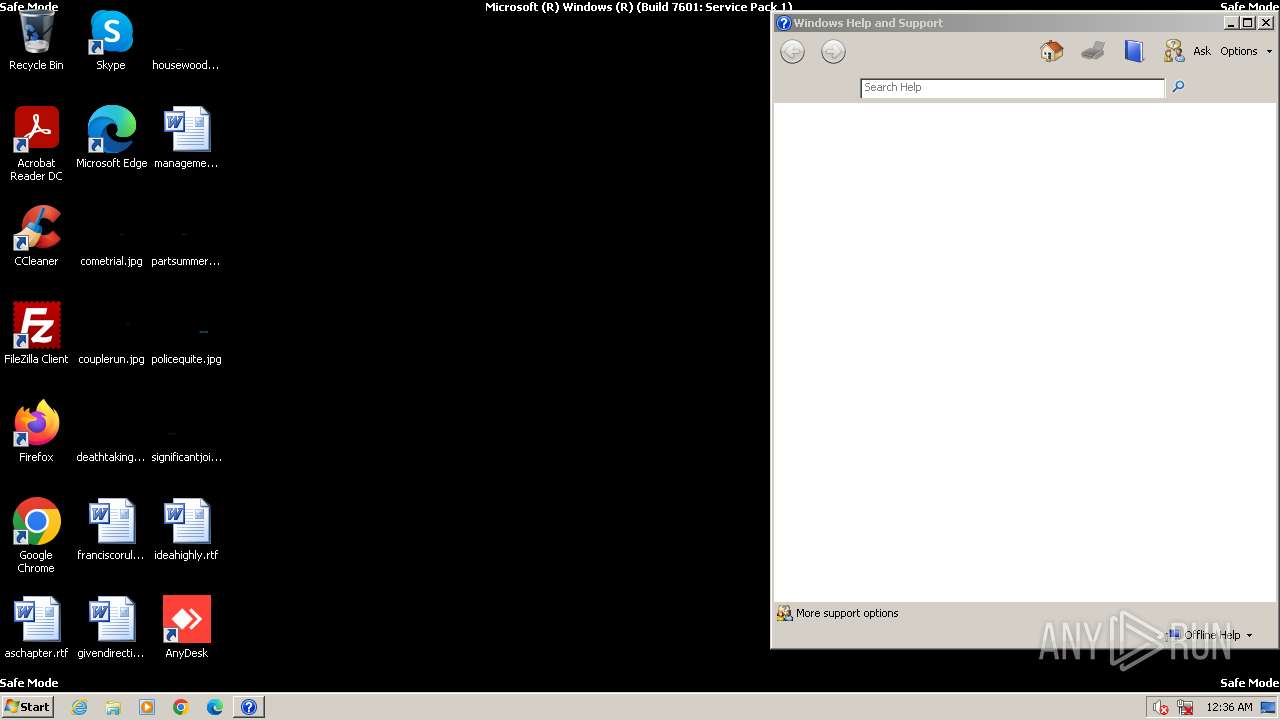The width and height of the screenshot is (1280, 720).
Task: Minimize the Help and Support window
Action: click(1231, 23)
